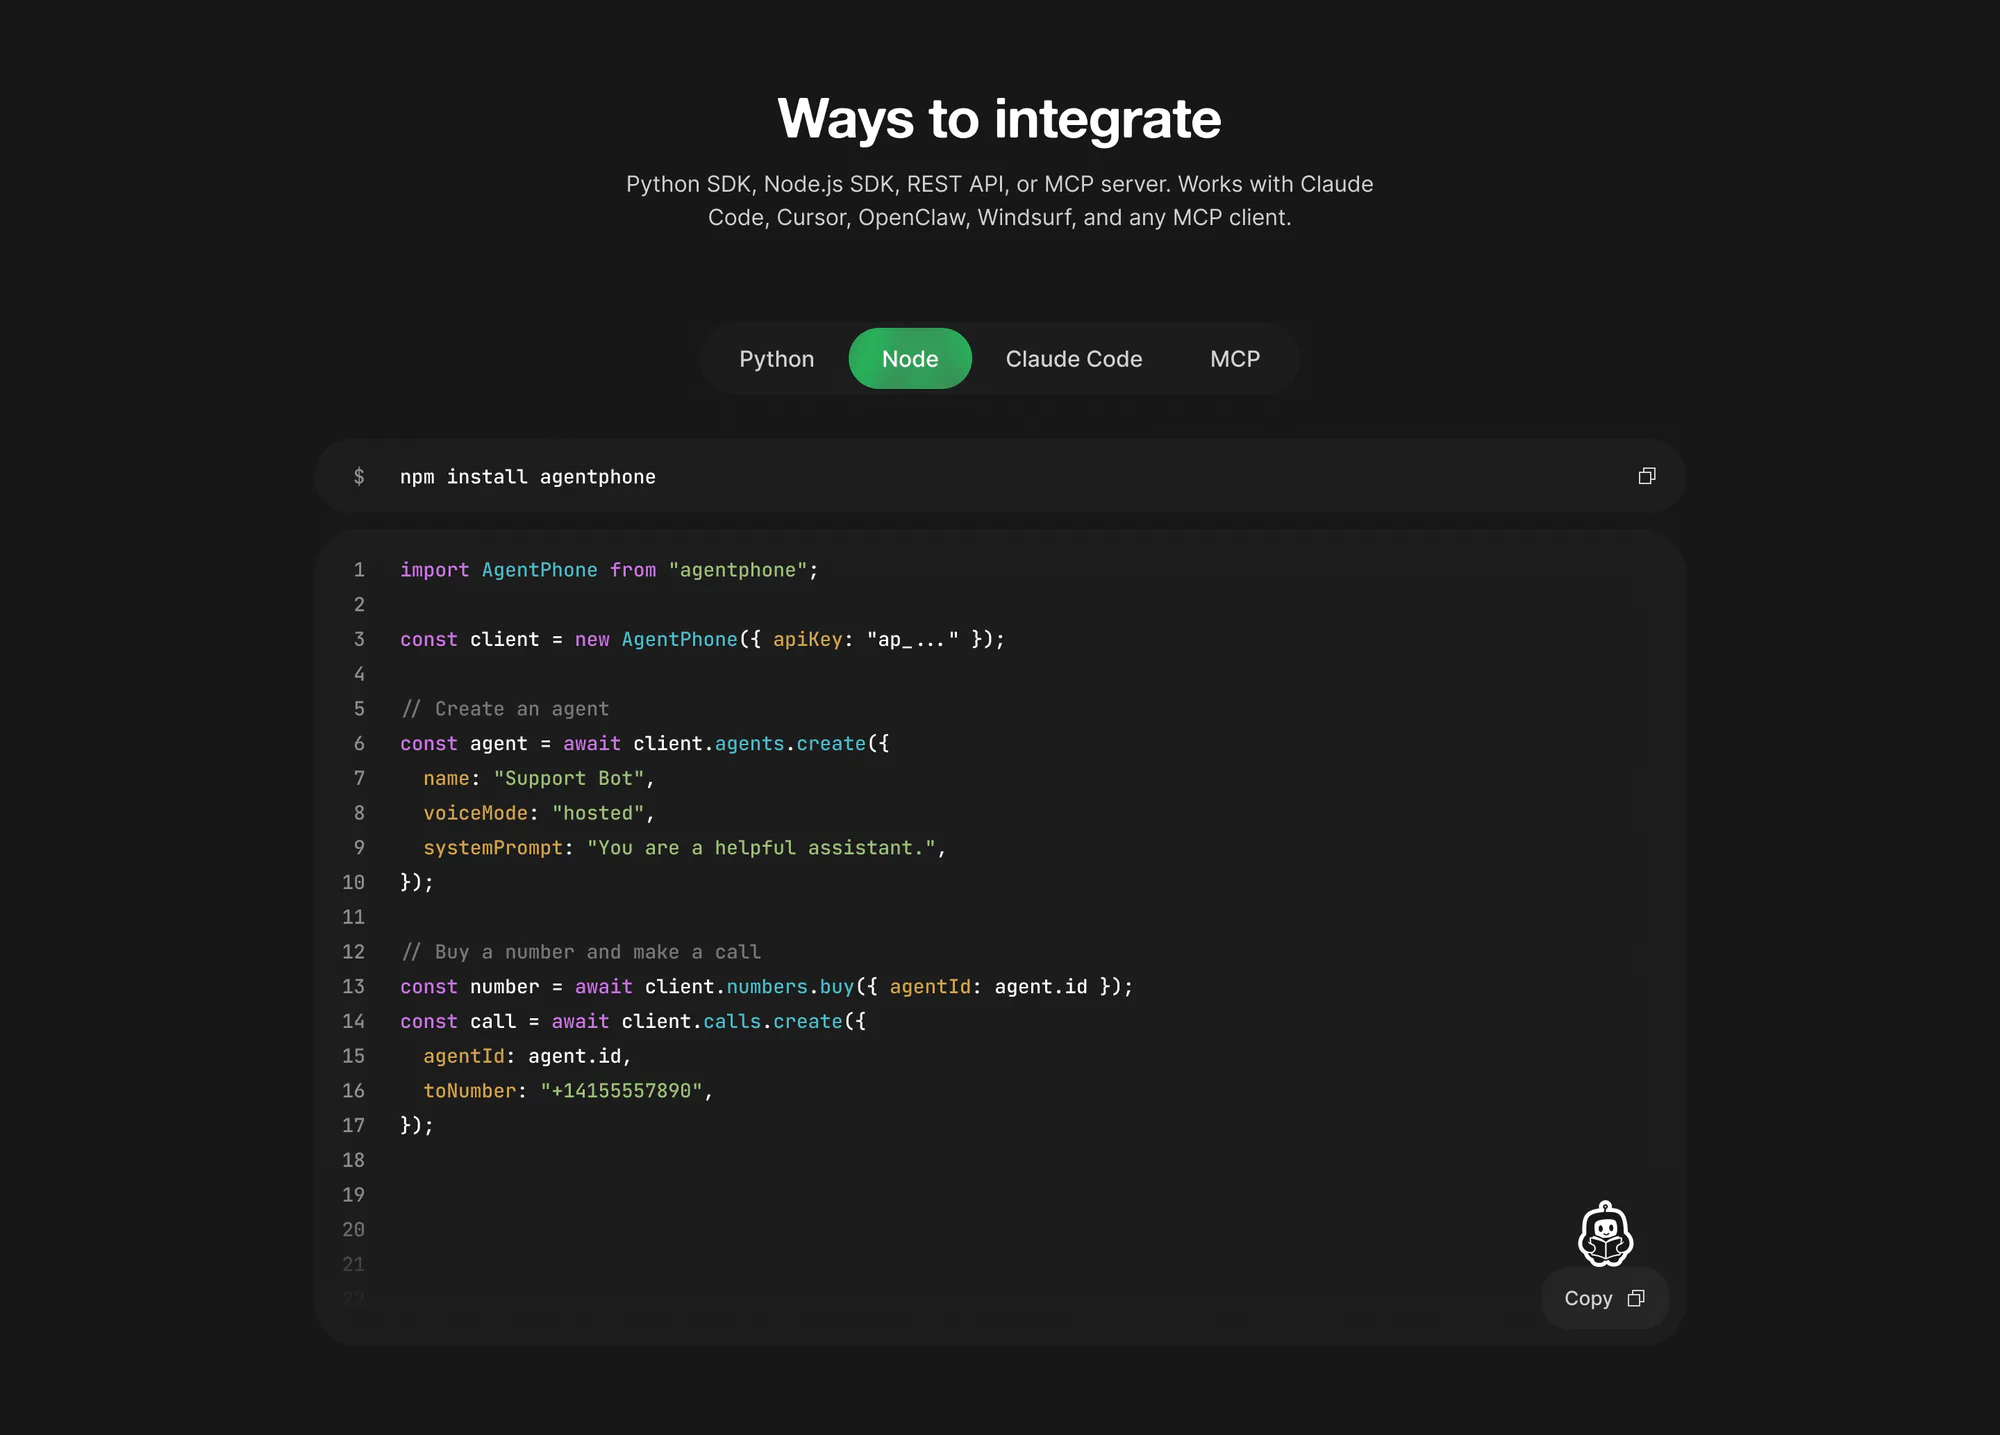Open the Claude Code tab

(x=1074, y=359)
